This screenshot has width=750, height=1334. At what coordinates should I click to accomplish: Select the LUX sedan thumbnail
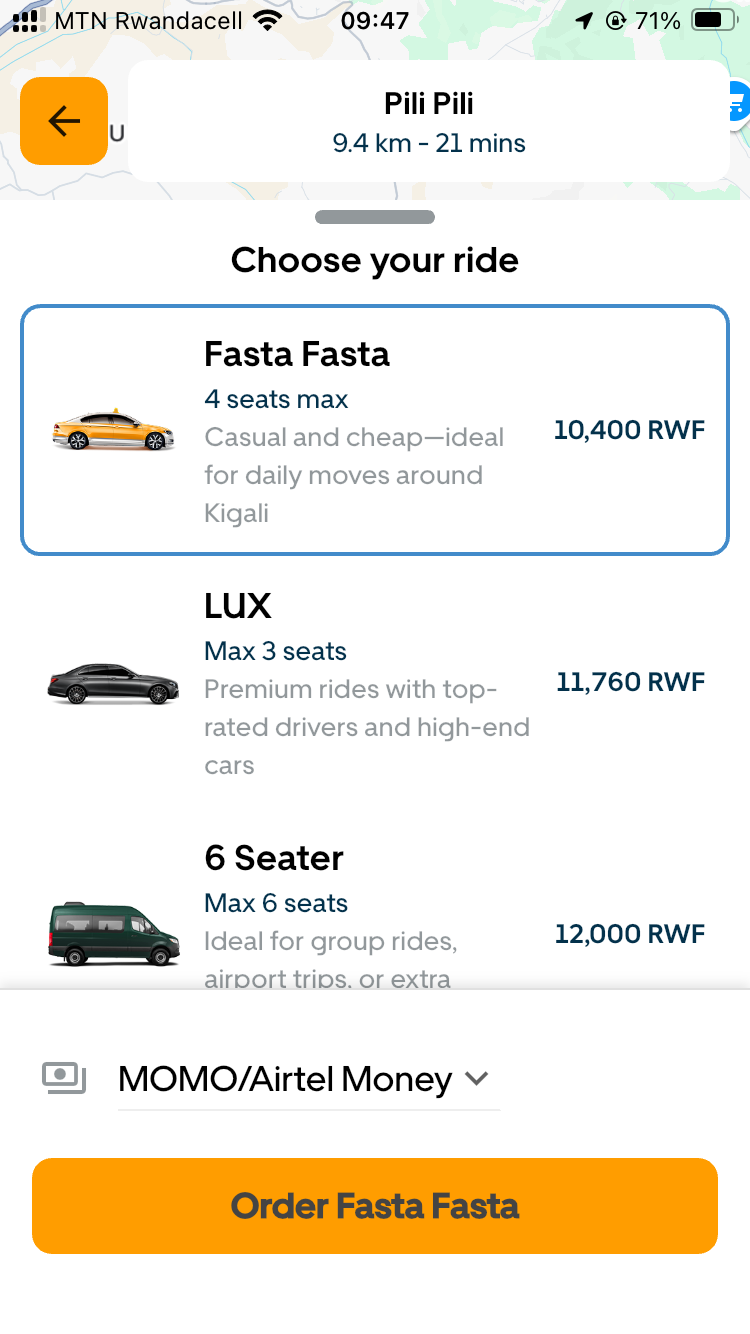coord(112,682)
